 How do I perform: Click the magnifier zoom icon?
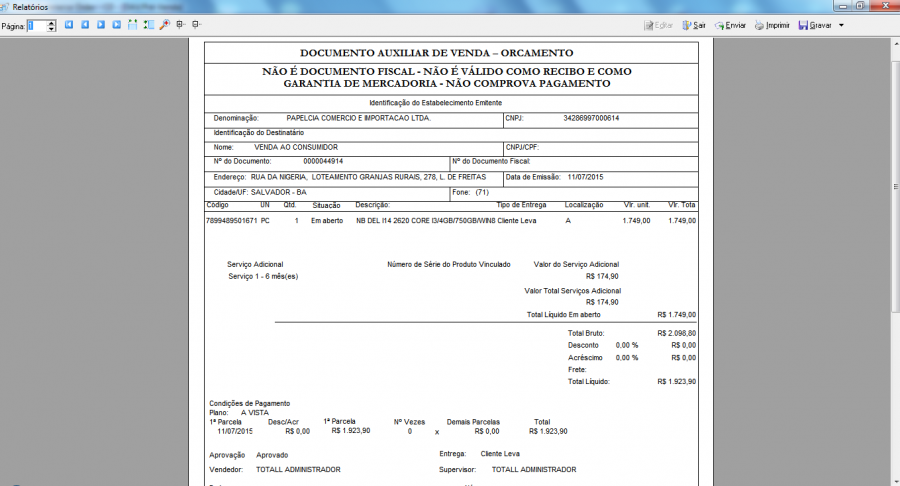point(164,25)
